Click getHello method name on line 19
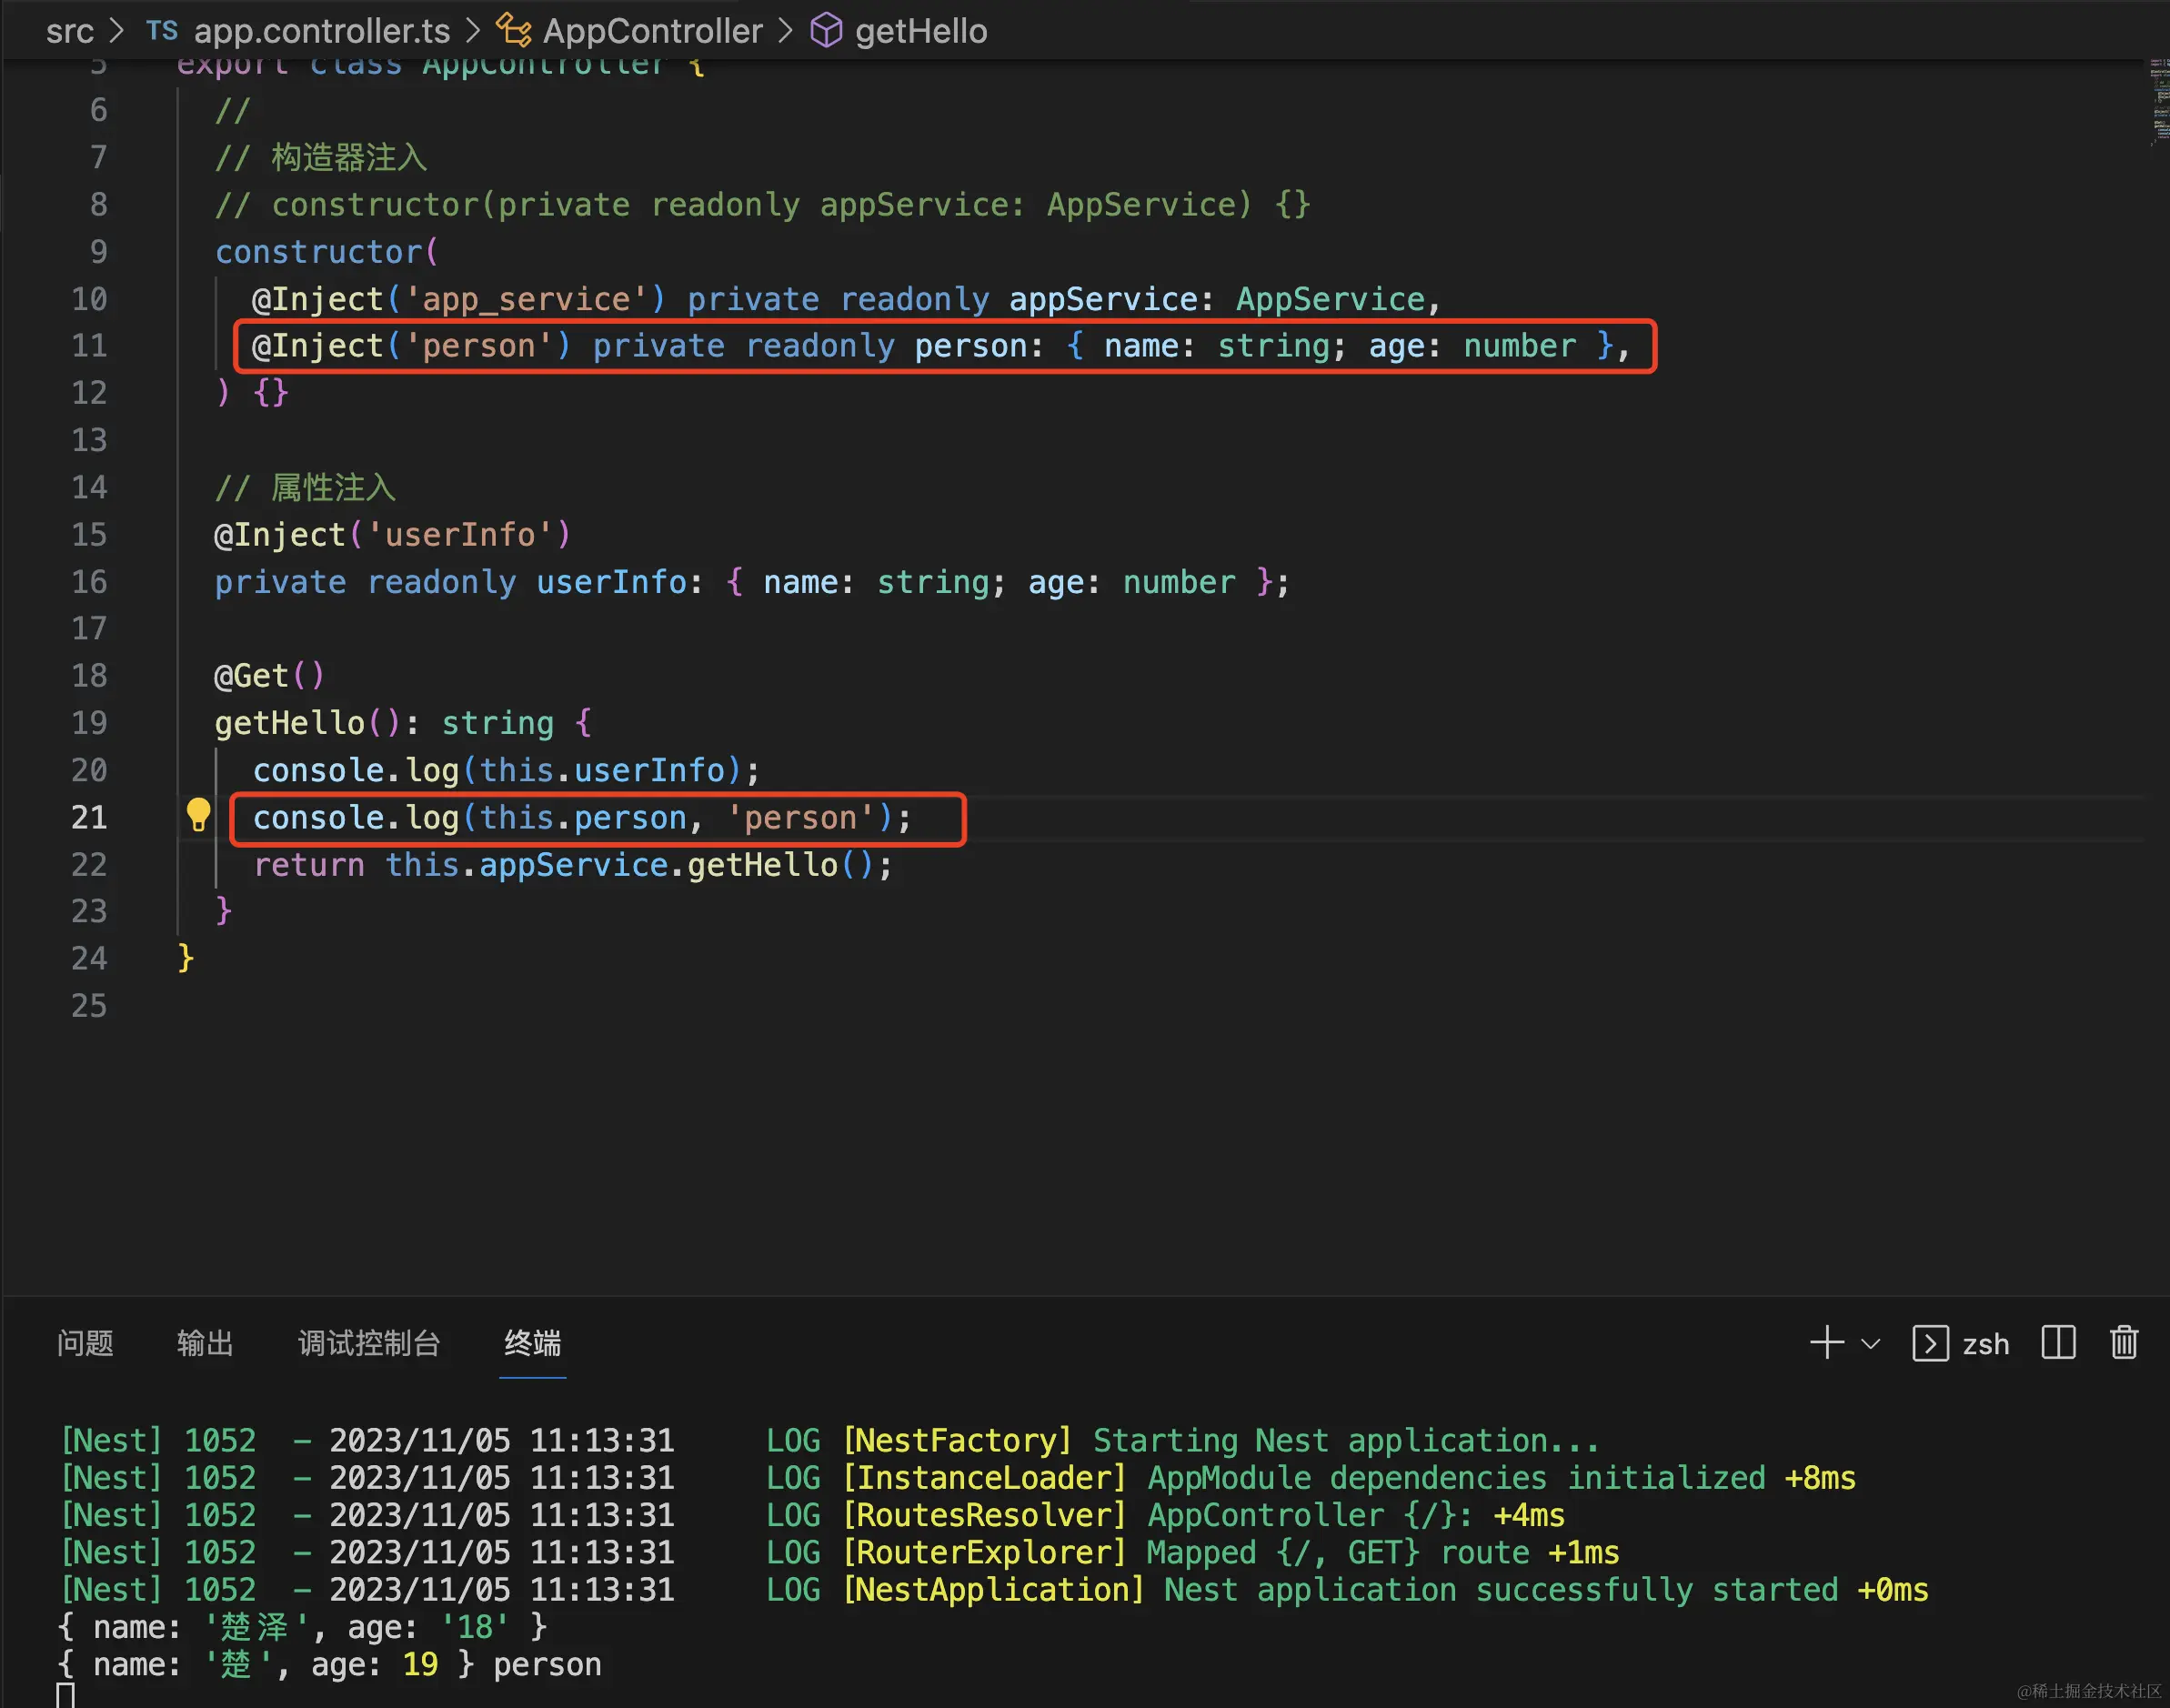Viewport: 2170px width, 1708px height. 290,723
